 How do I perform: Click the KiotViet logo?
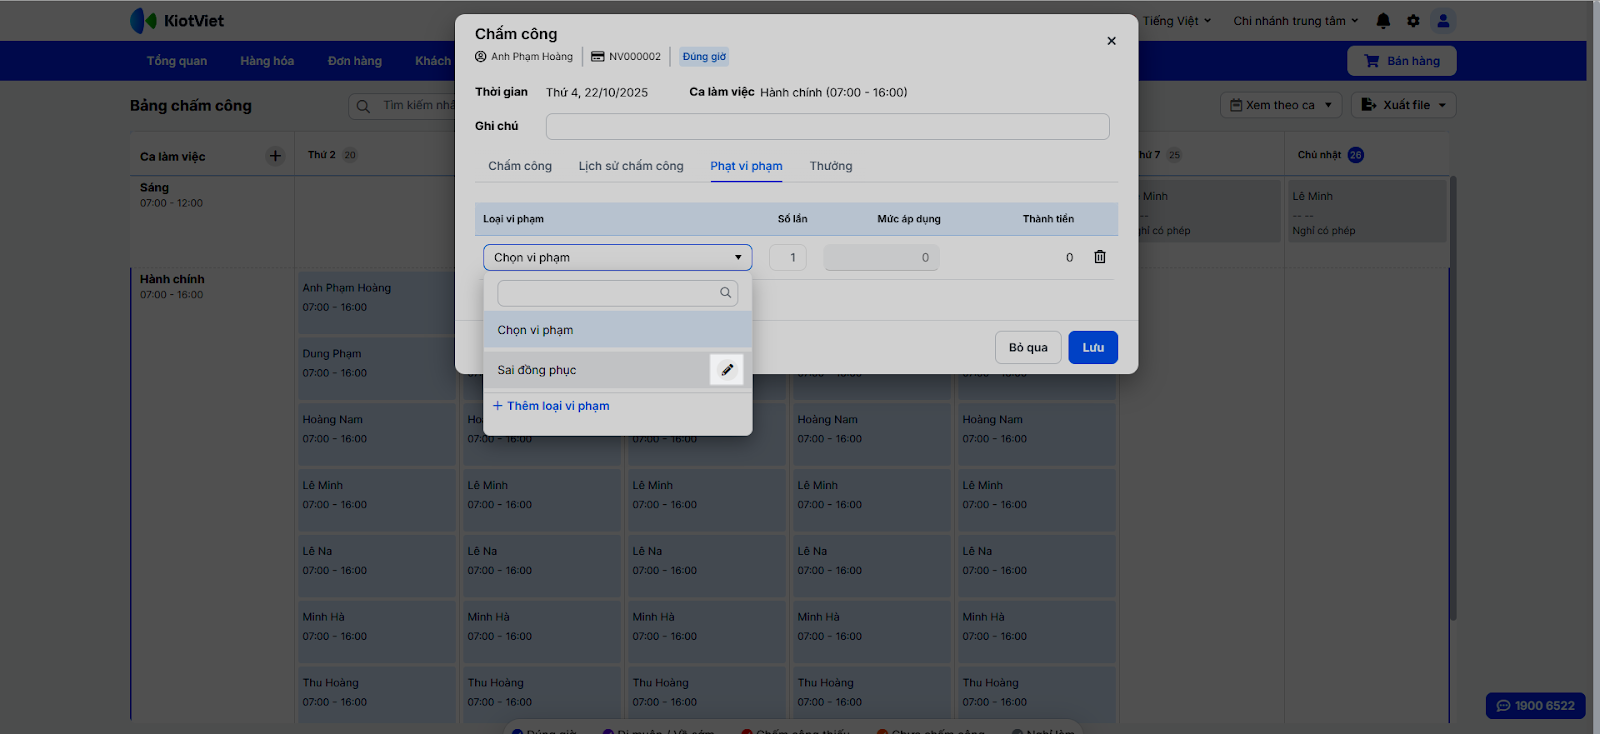click(177, 21)
